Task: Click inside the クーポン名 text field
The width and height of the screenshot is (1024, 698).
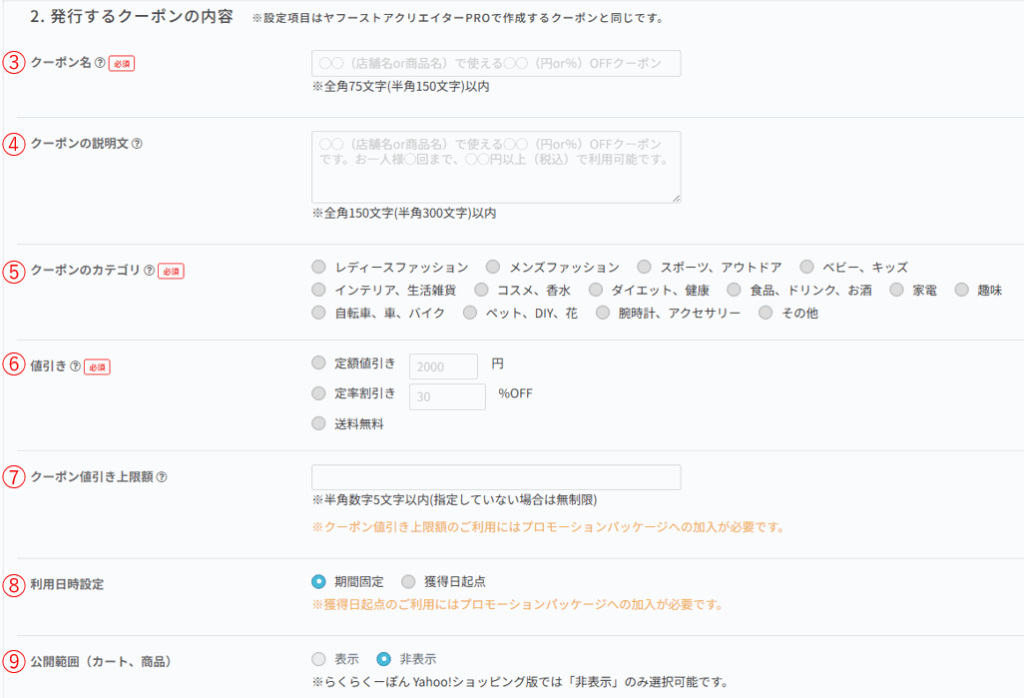Action: 496,64
